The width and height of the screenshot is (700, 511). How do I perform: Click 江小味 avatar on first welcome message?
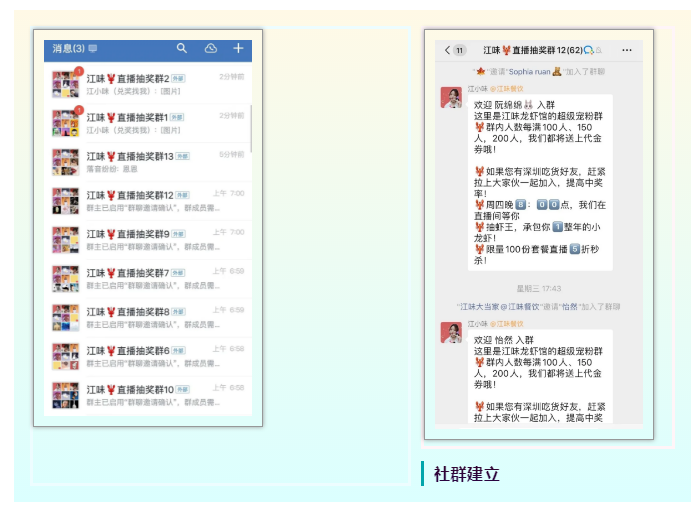click(451, 98)
